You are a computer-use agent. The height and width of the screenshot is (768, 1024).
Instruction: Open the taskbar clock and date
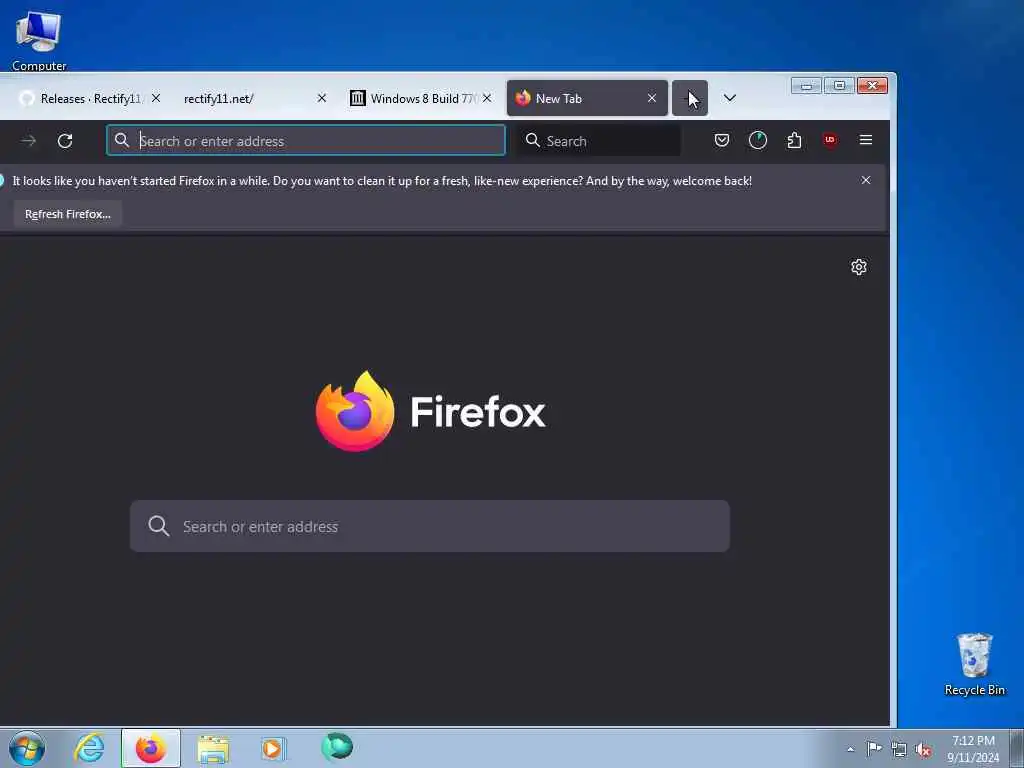[973, 749]
